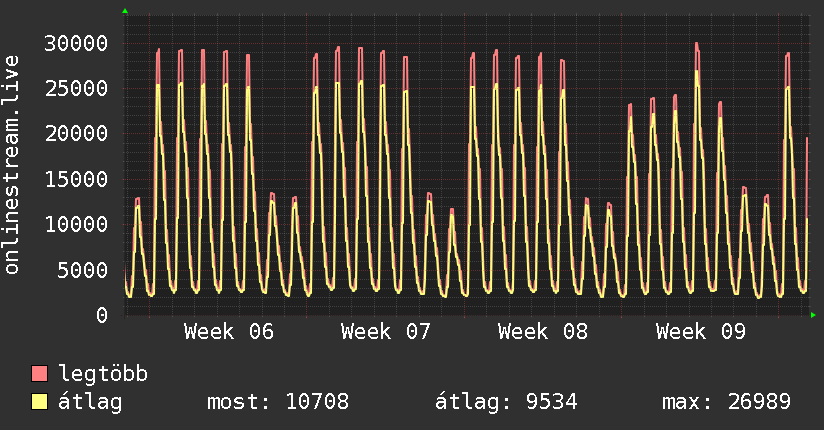Click the 'legtöbb' legend label
Screen dimensions: 824x430
[x=103, y=374]
